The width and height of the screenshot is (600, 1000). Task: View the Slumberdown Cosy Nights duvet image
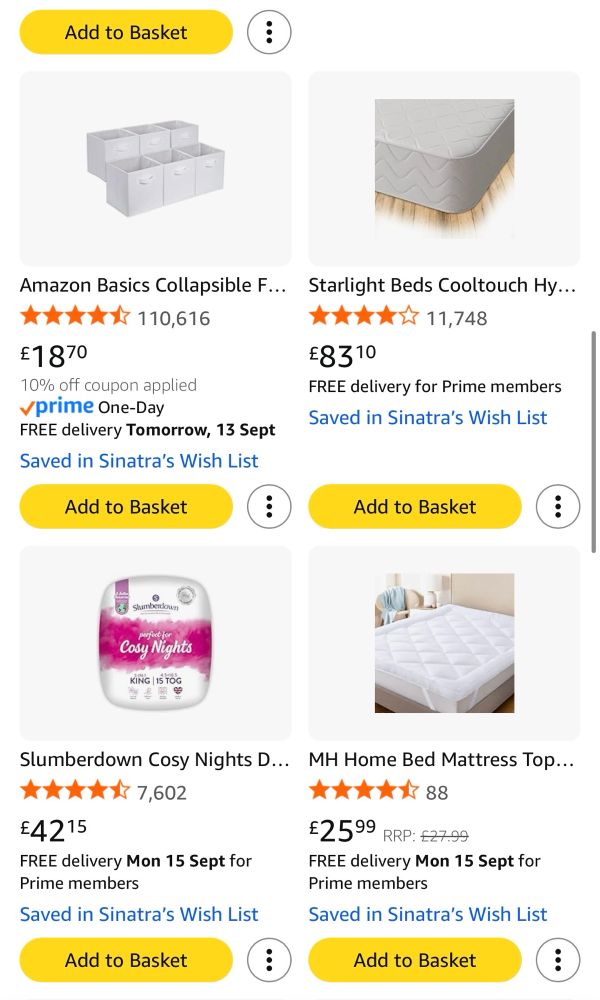coord(155,643)
